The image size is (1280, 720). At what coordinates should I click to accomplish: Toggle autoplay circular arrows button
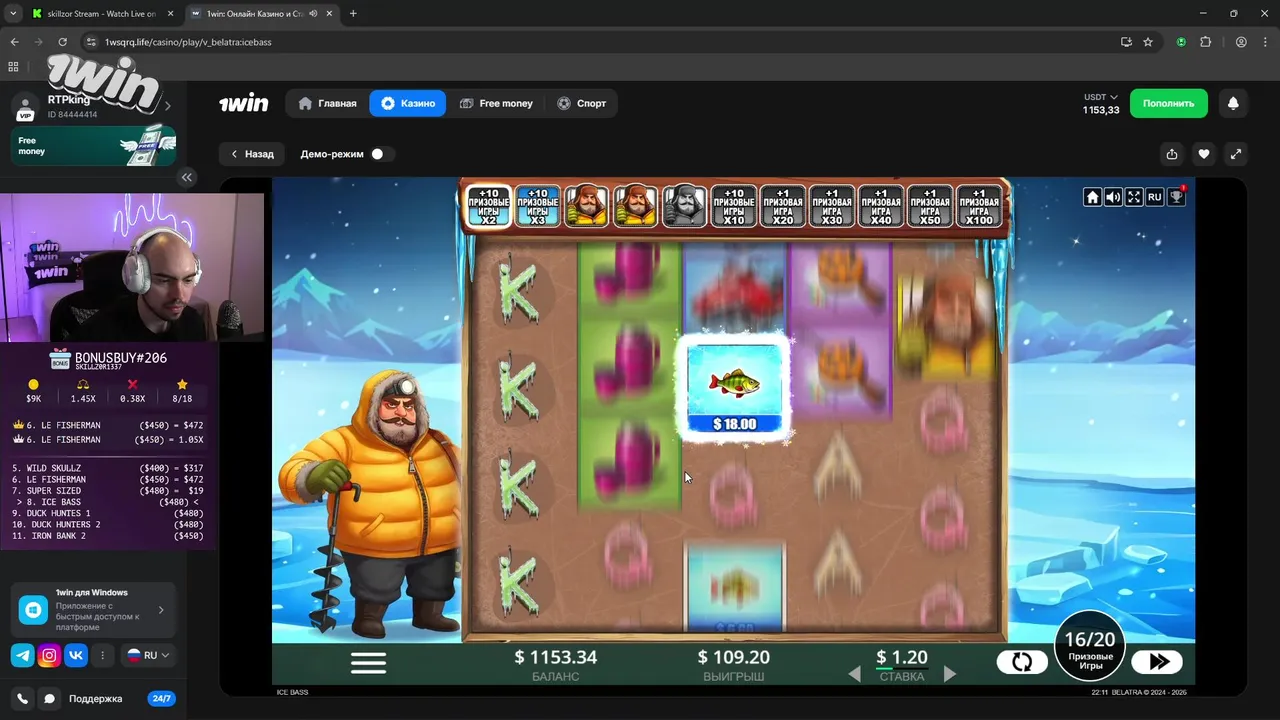coord(1022,662)
